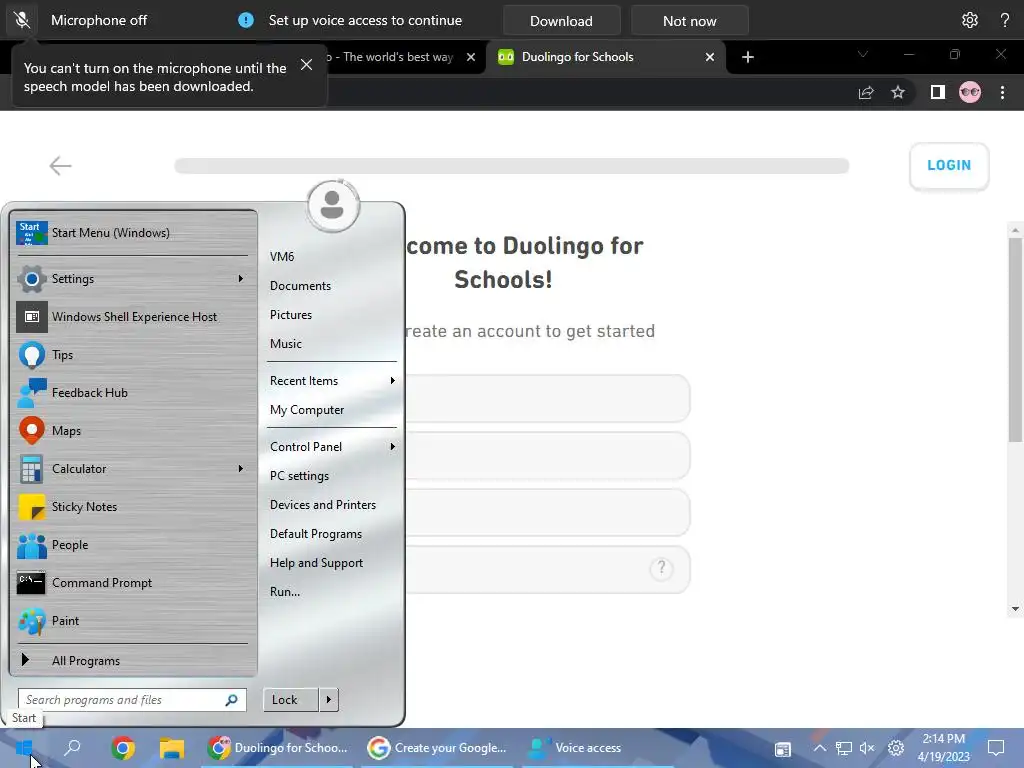Launch Maps app

131,431
